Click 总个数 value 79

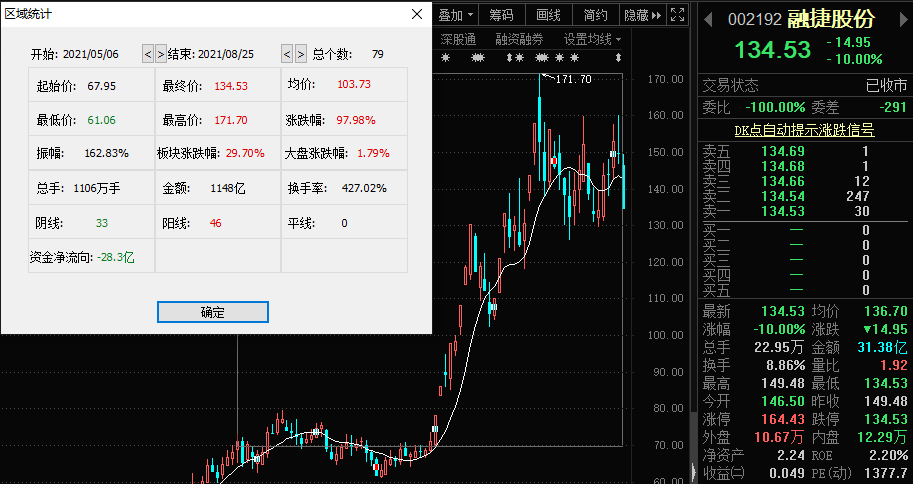pos(377,54)
